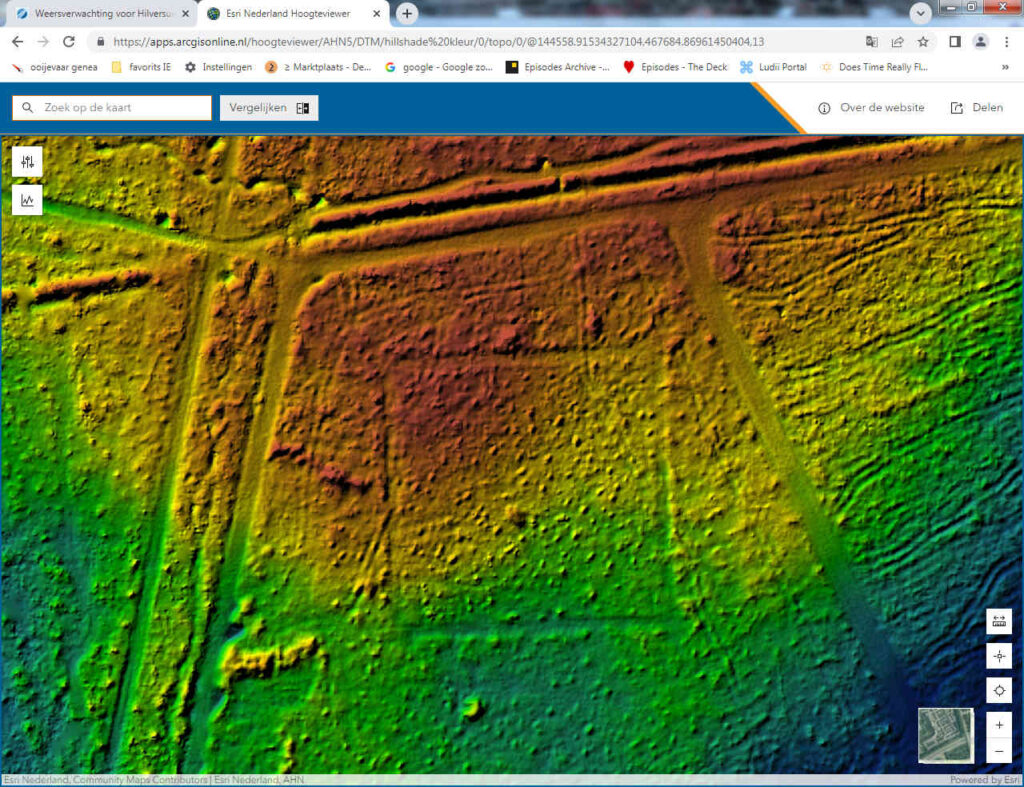Open Over de website info

[870, 108]
